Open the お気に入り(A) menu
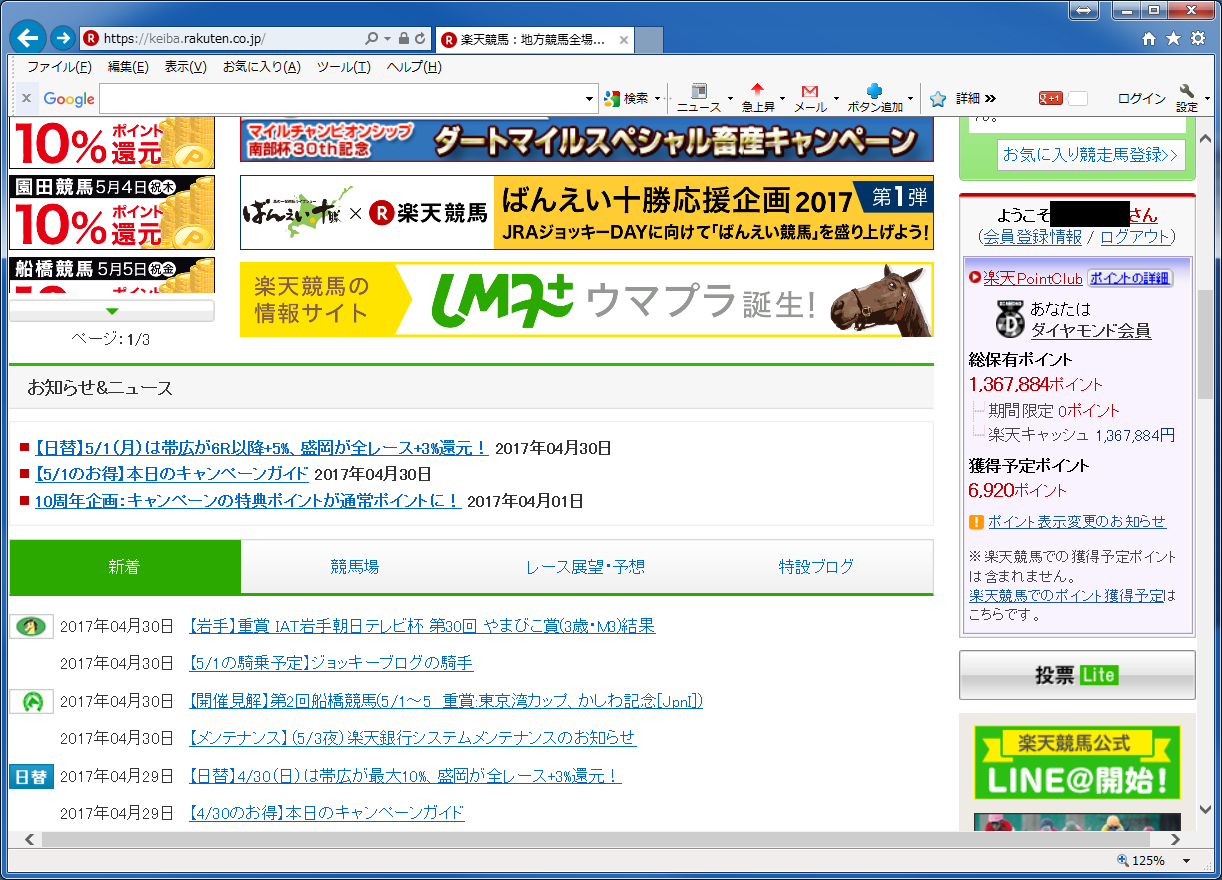This screenshot has height=880, width=1222. pos(261,67)
